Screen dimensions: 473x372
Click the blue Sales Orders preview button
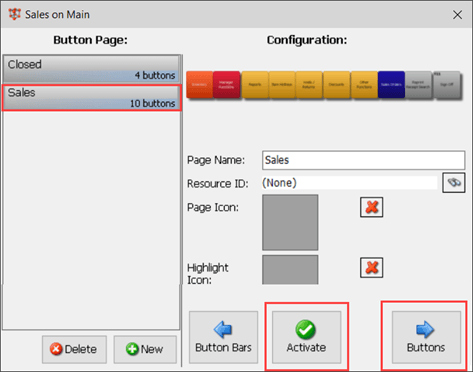[x=391, y=85]
